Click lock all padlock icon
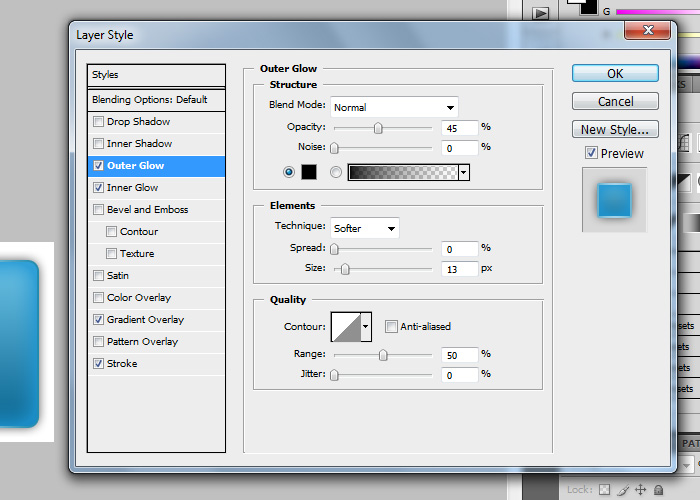Screen dimensions: 700x500 tap(658, 490)
